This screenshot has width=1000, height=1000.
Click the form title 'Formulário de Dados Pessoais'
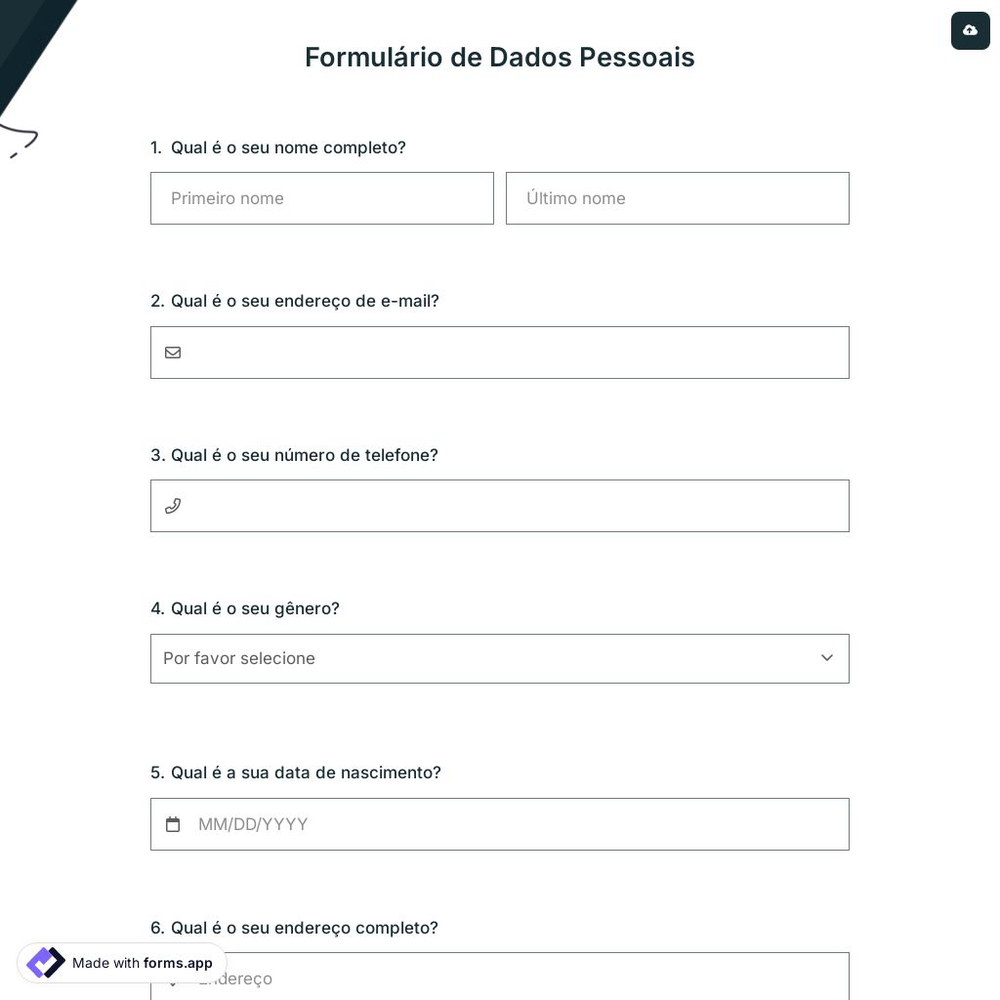click(x=500, y=57)
